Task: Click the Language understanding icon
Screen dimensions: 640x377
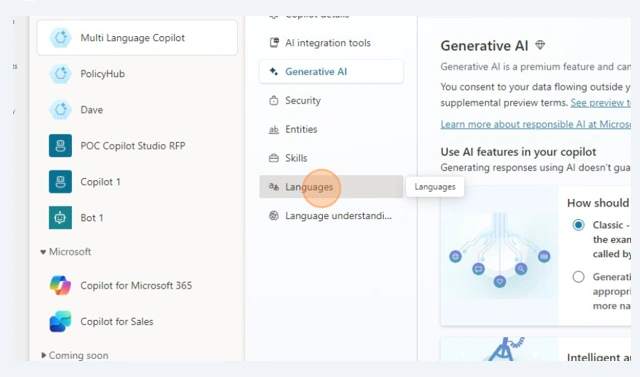Action: click(273, 215)
